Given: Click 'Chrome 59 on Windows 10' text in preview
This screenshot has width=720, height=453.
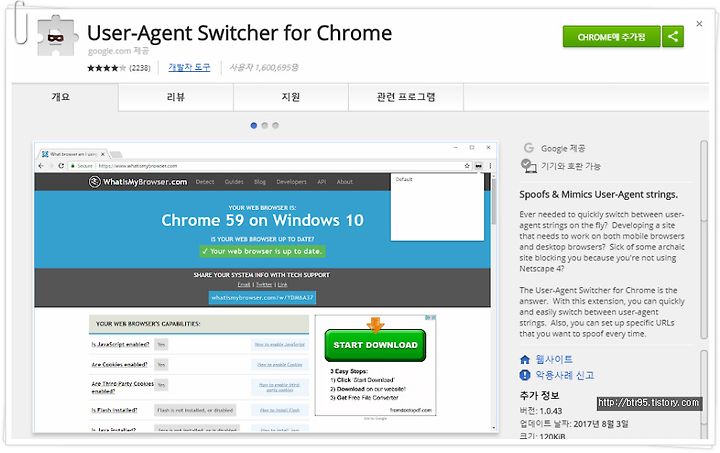Looking at the screenshot, I should pyautogui.click(x=262, y=220).
